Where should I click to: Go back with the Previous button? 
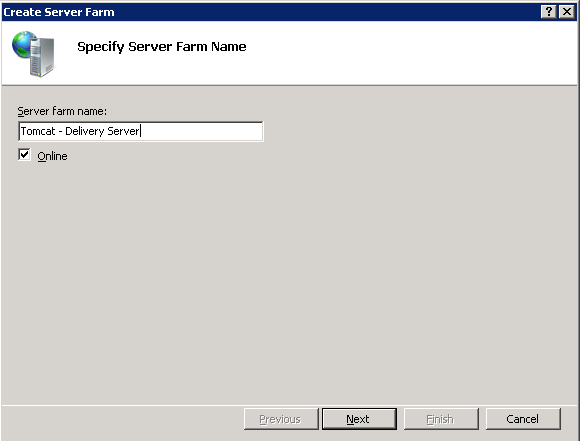pyautogui.click(x=281, y=419)
